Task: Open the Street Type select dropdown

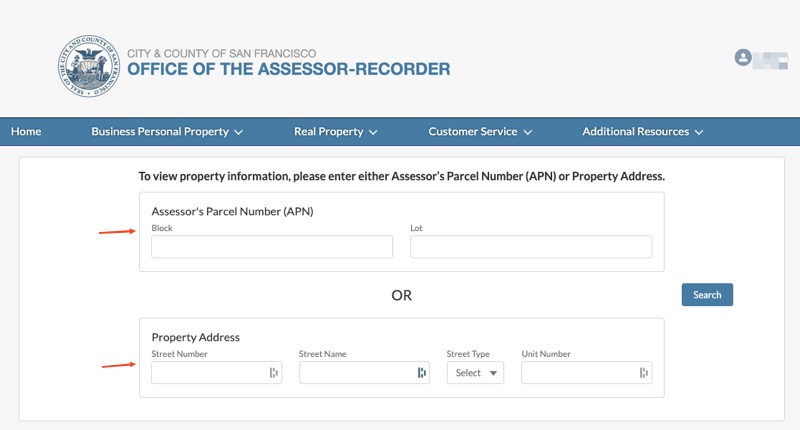Action: coord(475,373)
